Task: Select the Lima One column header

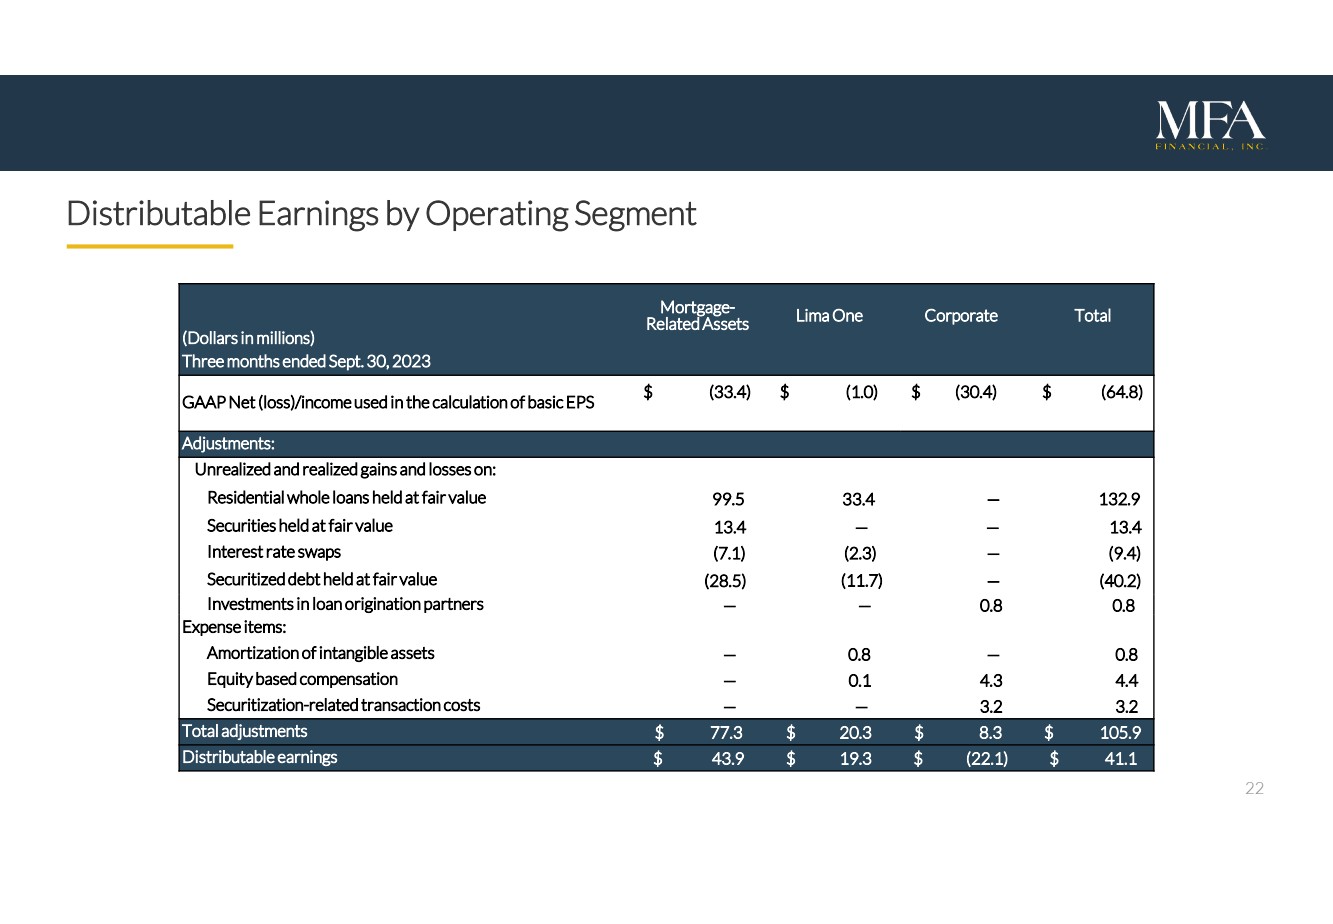Action: point(829,316)
